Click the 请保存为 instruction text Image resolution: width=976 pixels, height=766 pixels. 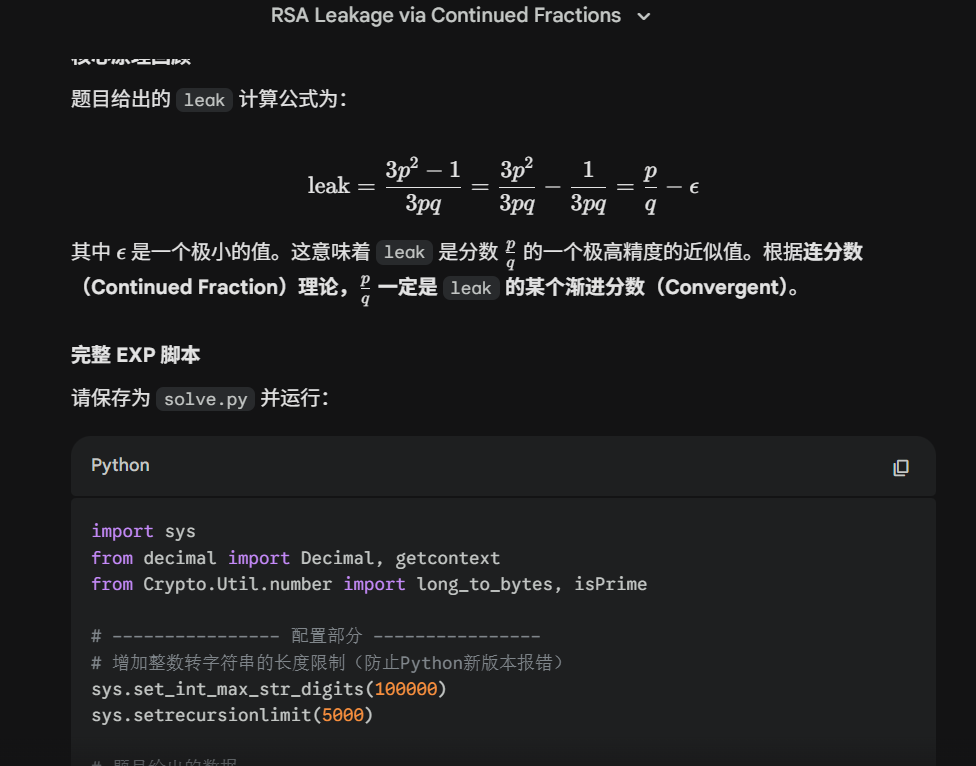(x=111, y=399)
